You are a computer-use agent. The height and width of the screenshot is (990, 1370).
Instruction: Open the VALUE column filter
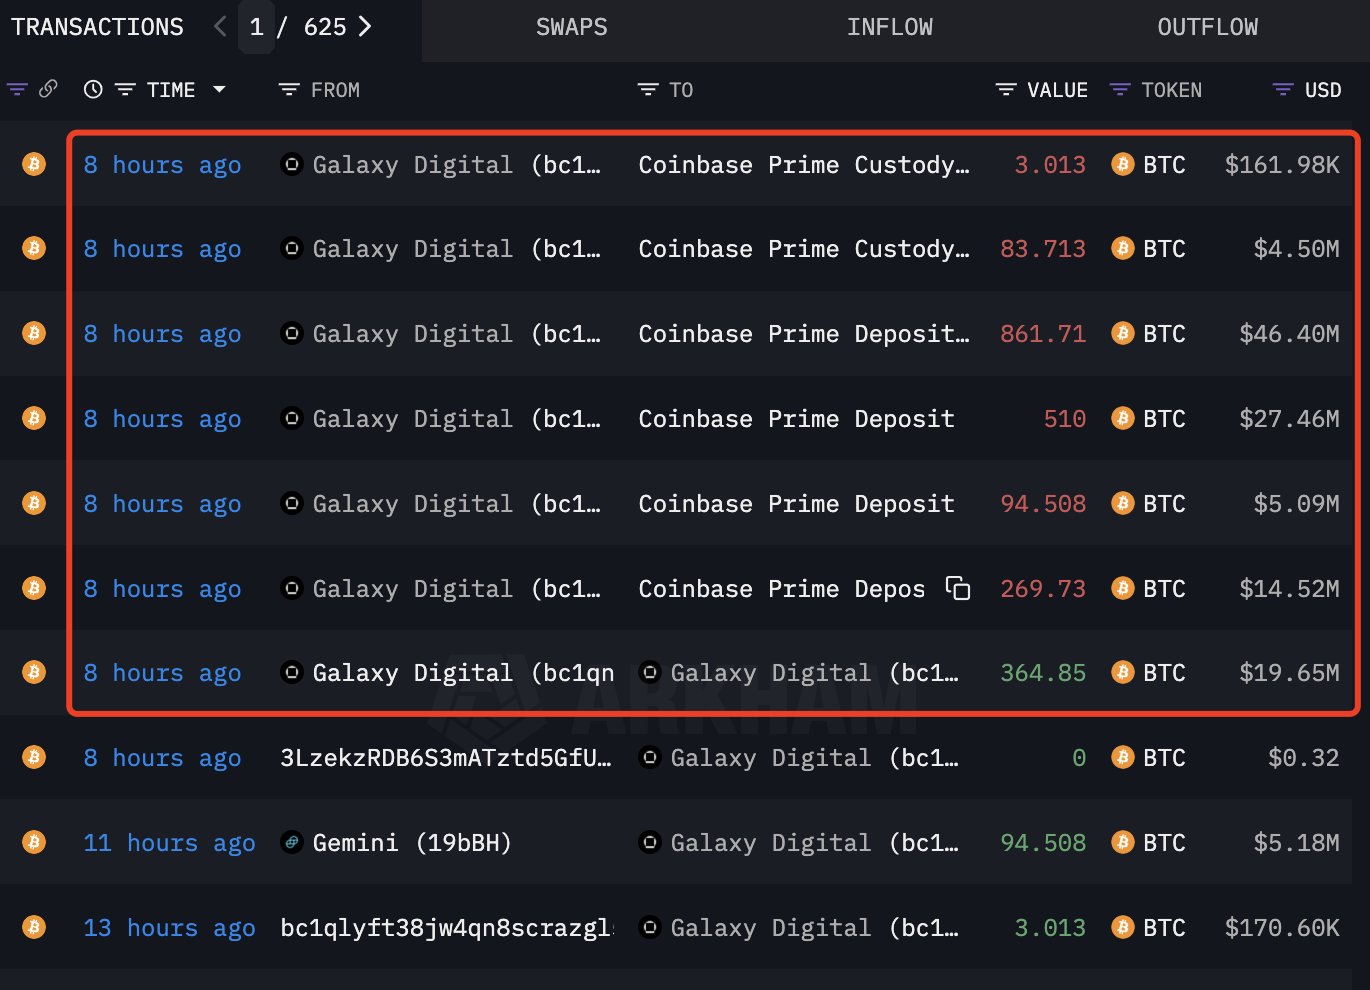[1006, 90]
